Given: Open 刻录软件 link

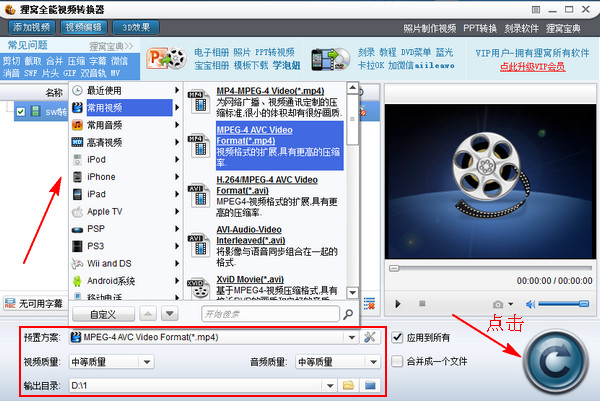Looking at the screenshot, I should [x=522, y=28].
